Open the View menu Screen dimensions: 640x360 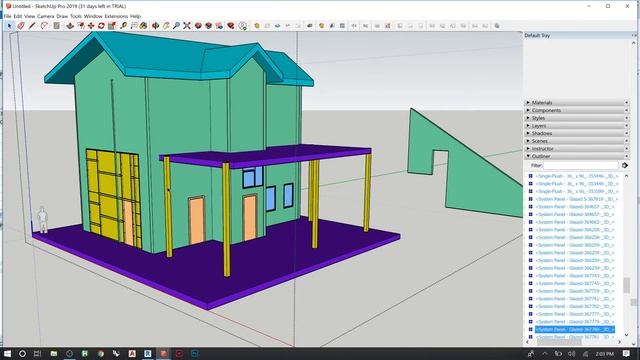(x=29, y=16)
